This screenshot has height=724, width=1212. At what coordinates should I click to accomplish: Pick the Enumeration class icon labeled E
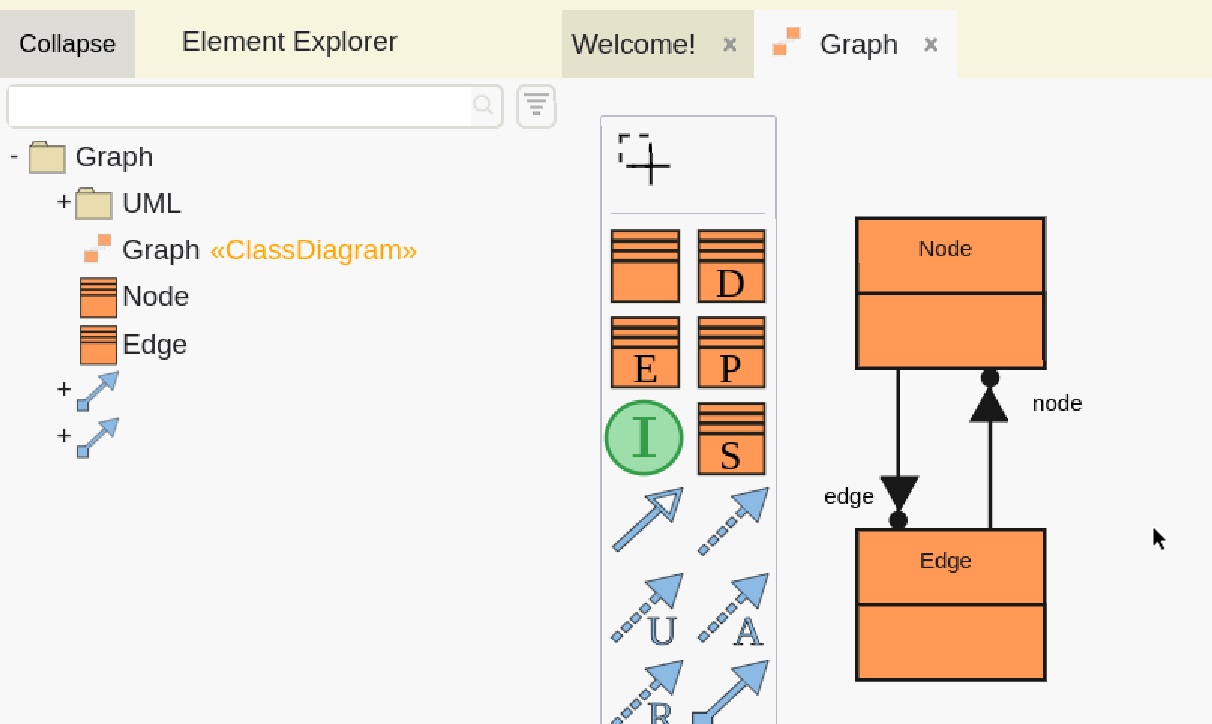pyautogui.click(x=645, y=352)
